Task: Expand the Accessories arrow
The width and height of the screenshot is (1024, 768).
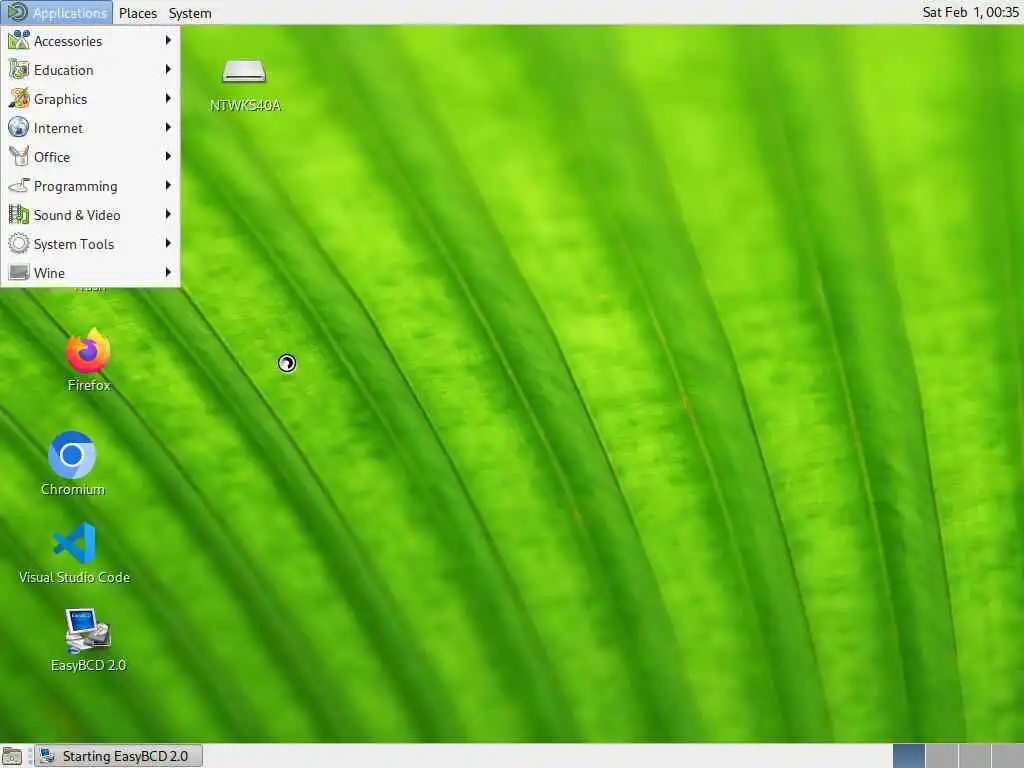Action: point(168,40)
